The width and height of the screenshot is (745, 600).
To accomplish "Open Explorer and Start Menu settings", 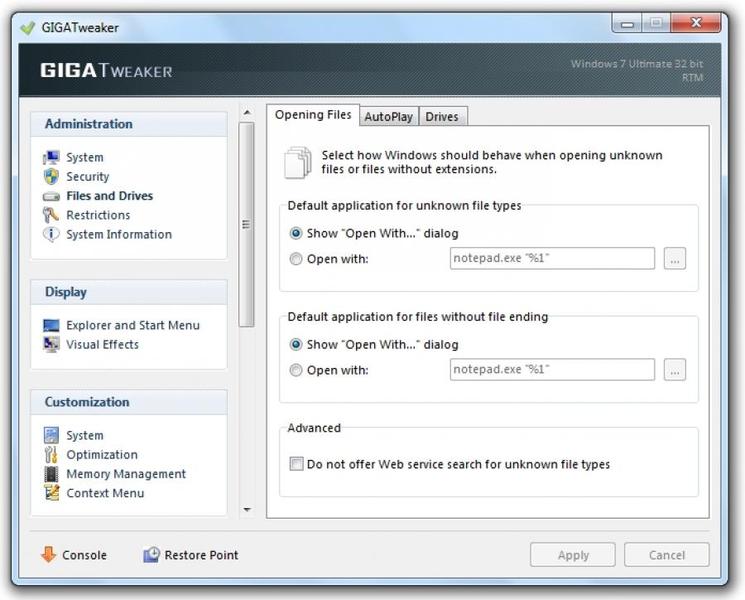I will point(133,325).
